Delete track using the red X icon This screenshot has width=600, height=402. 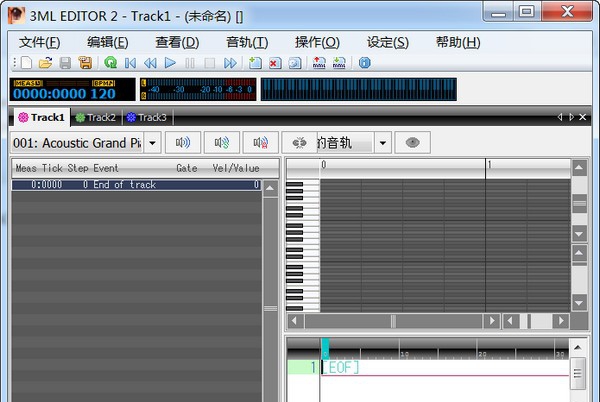(275, 63)
